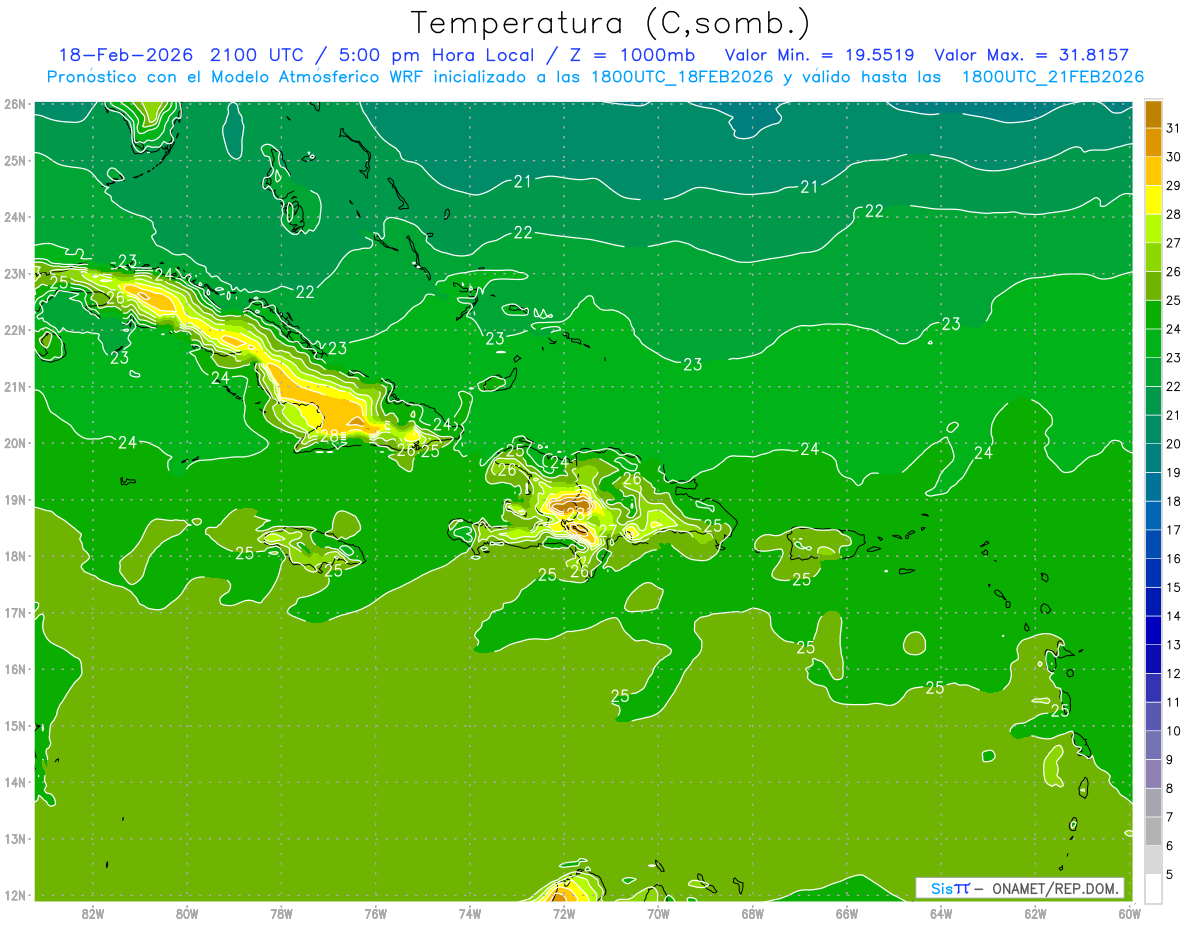1200x927 pixels.
Task: Click the 'Valor Max. = 31.8157' value
Action: point(1032,55)
